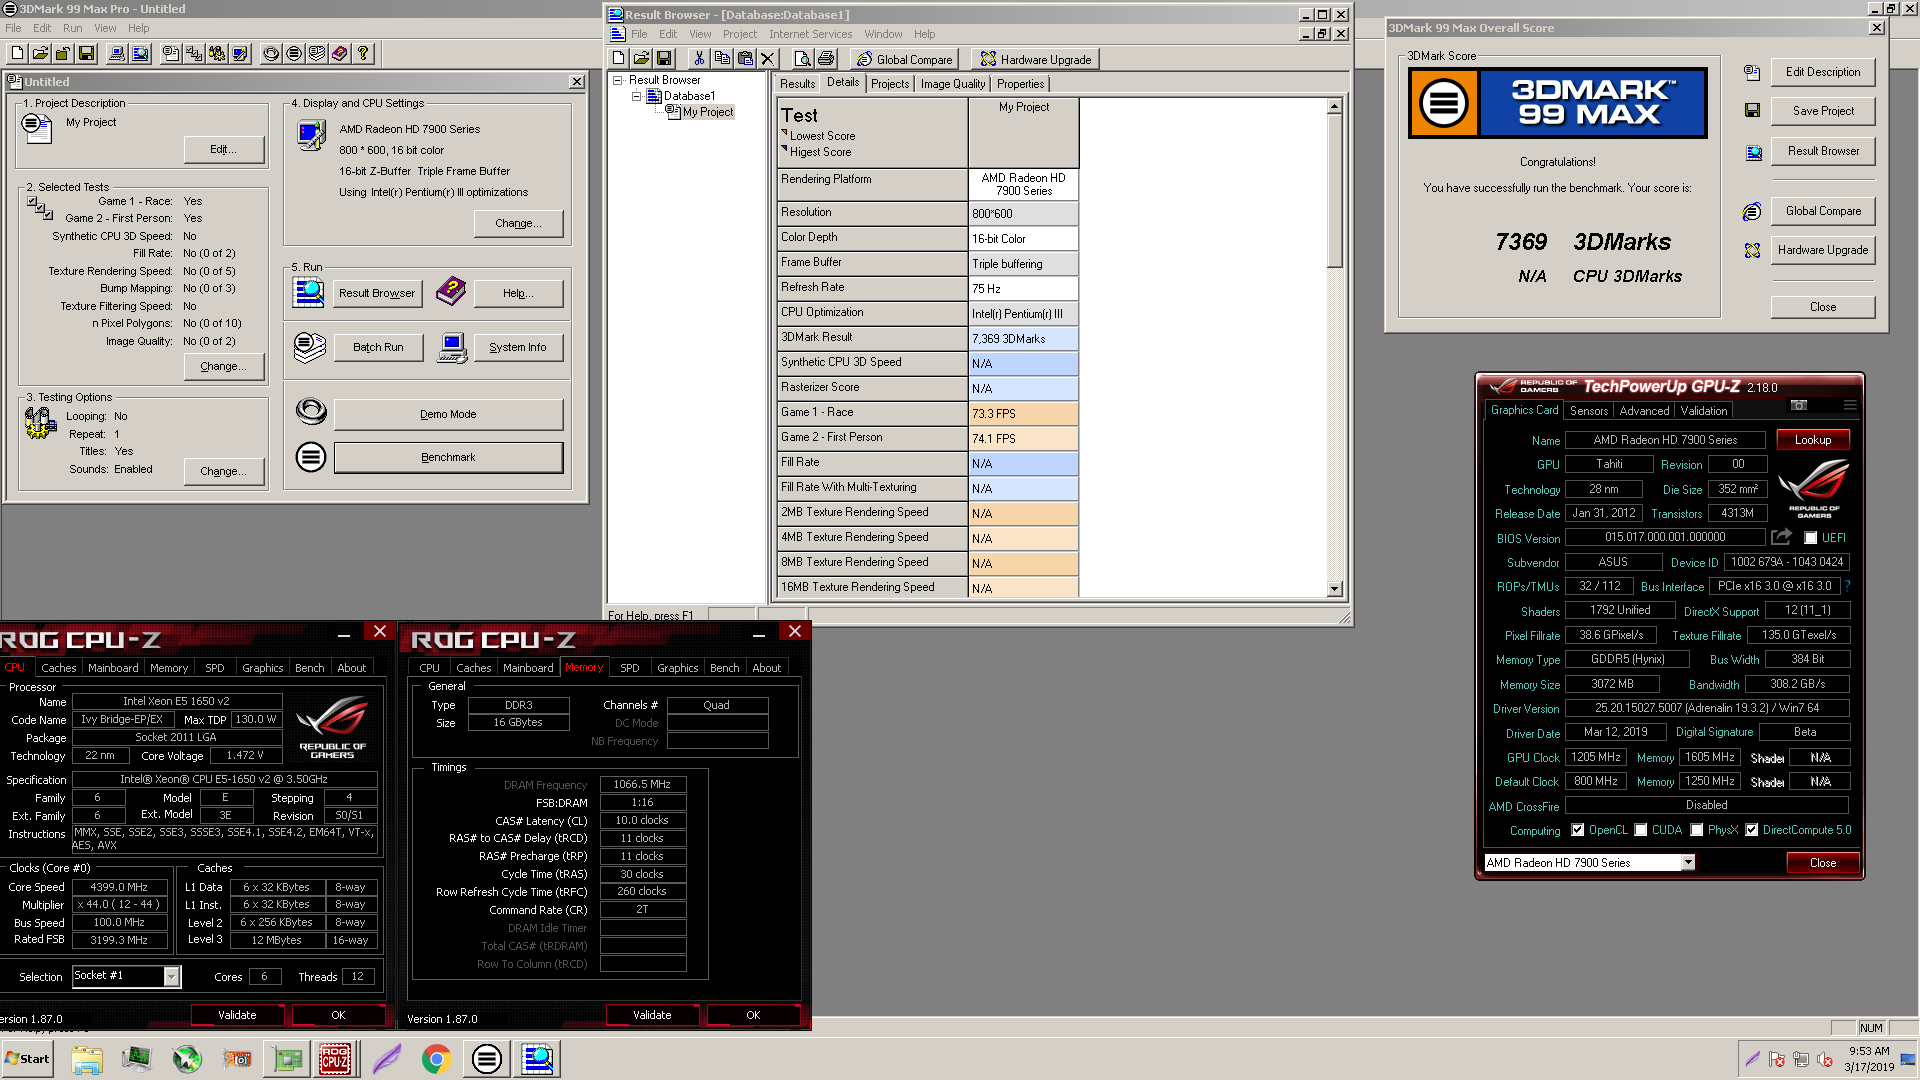
Task: Toggle DirectCompute 5.0 checkbox in GPU-Z
Action: pyautogui.click(x=1751, y=830)
